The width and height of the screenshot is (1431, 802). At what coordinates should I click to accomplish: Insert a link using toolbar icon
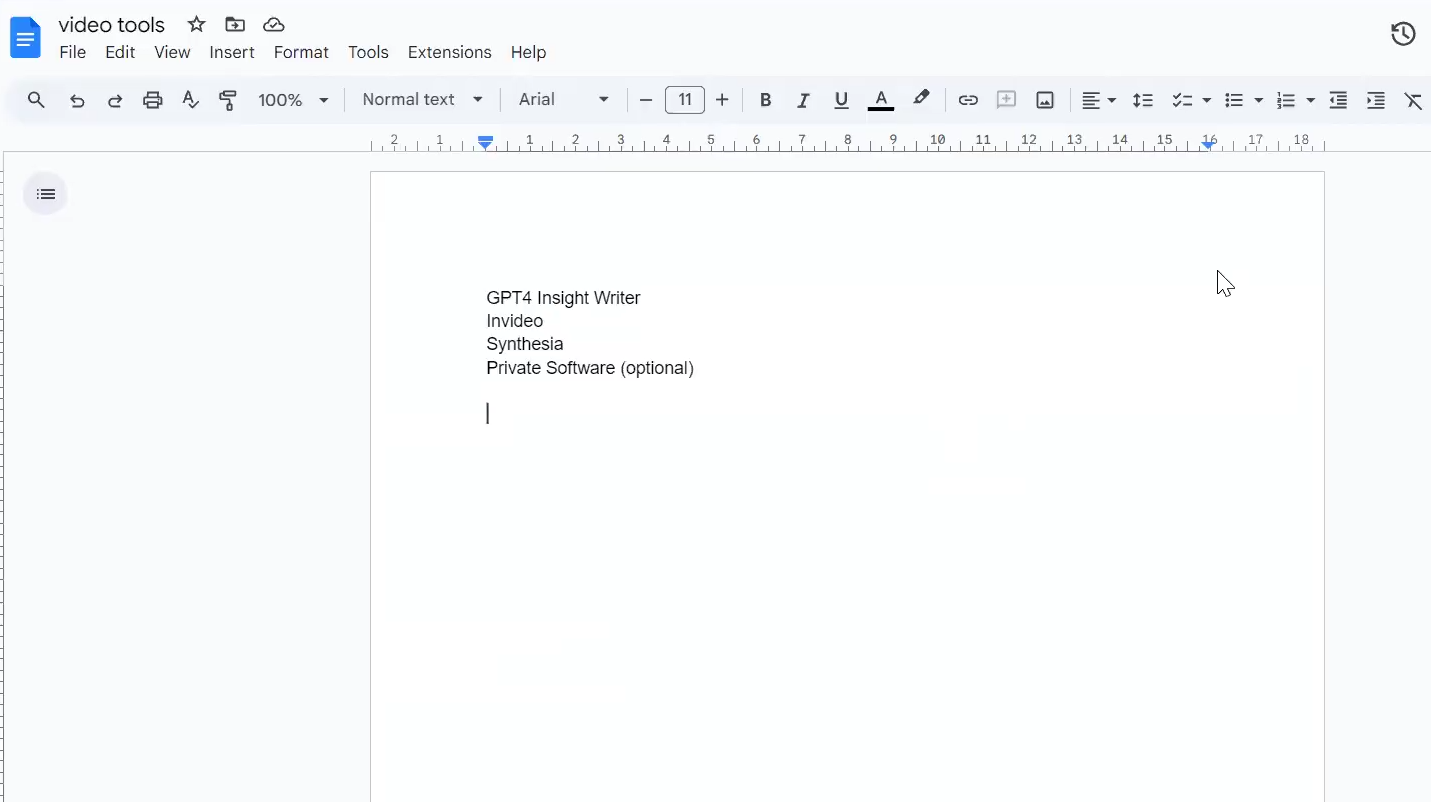(967, 100)
